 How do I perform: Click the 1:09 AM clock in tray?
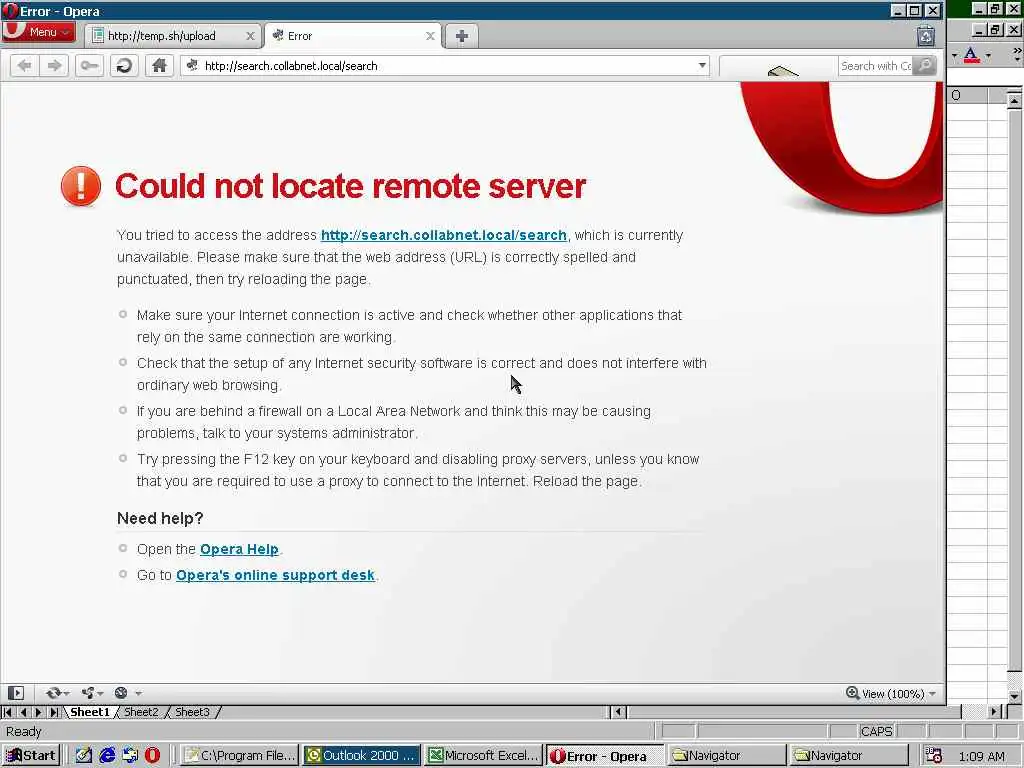982,756
